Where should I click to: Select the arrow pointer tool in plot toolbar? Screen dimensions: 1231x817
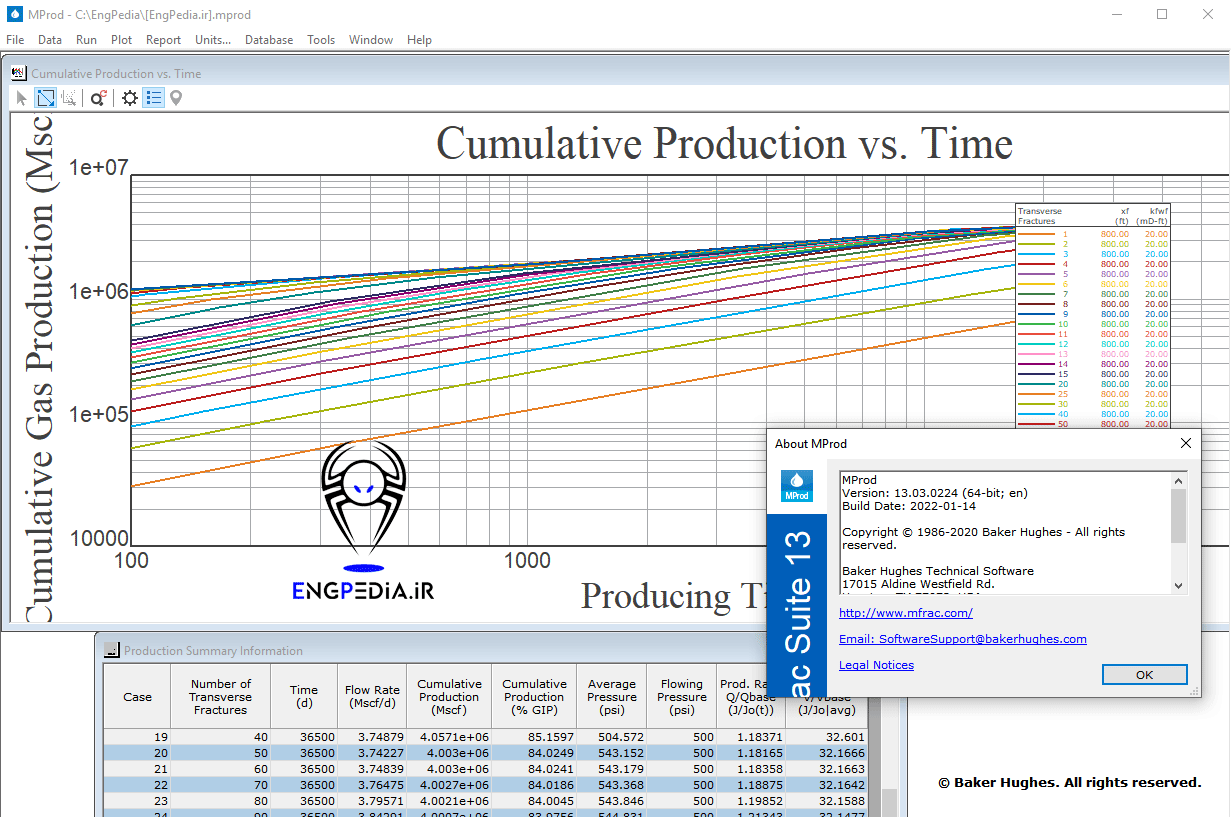[22, 98]
